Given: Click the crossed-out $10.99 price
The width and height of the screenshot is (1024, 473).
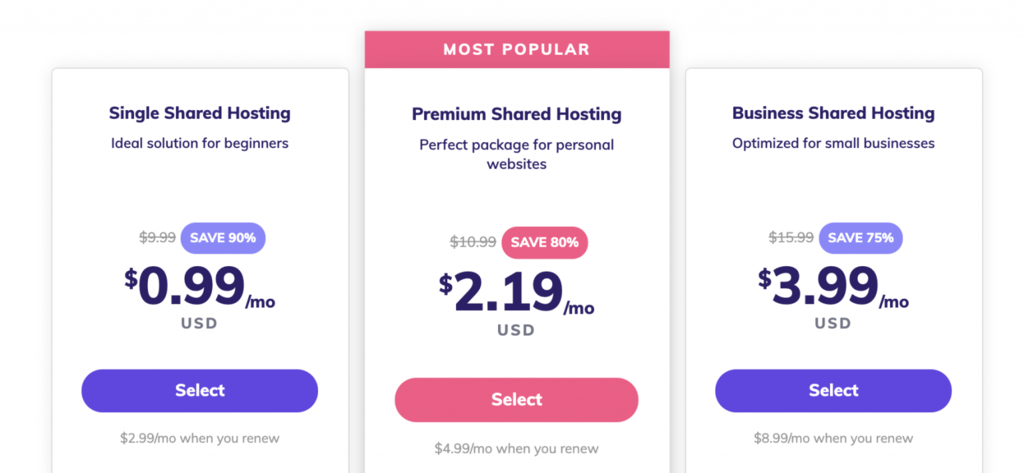Looking at the screenshot, I should pyautogui.click(x=473, y=242).
